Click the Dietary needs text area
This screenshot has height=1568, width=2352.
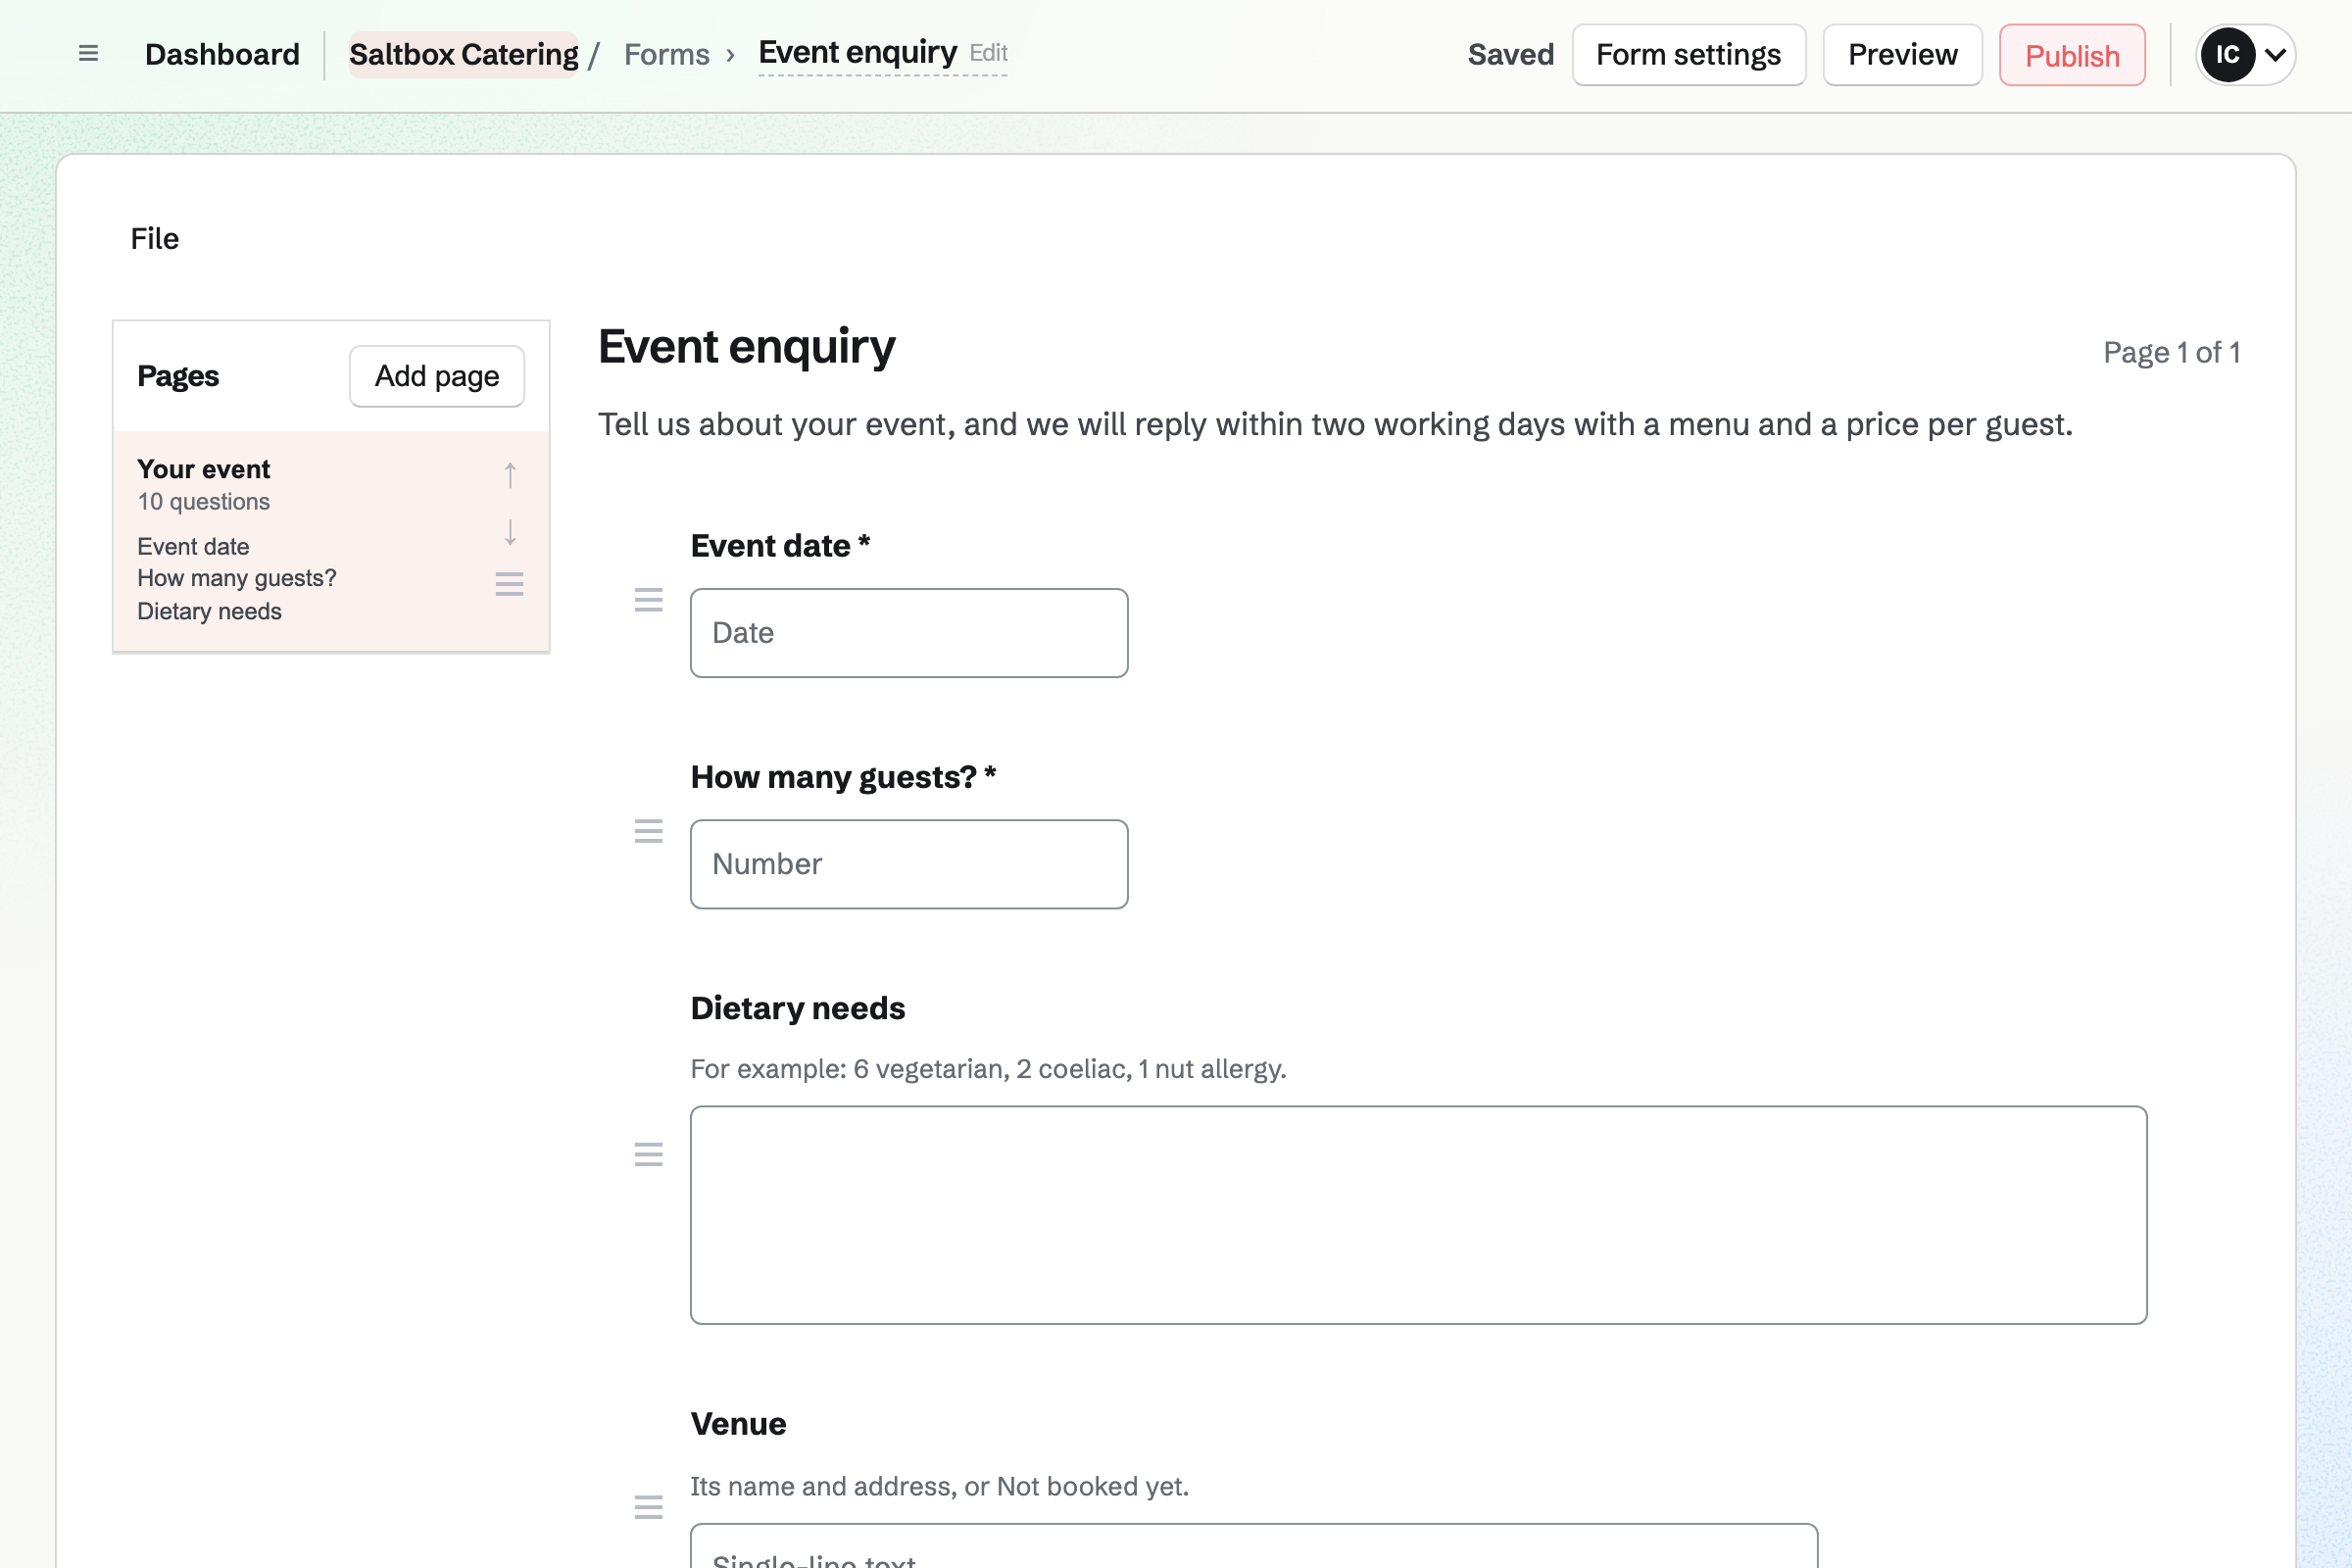[1418, 1215]
